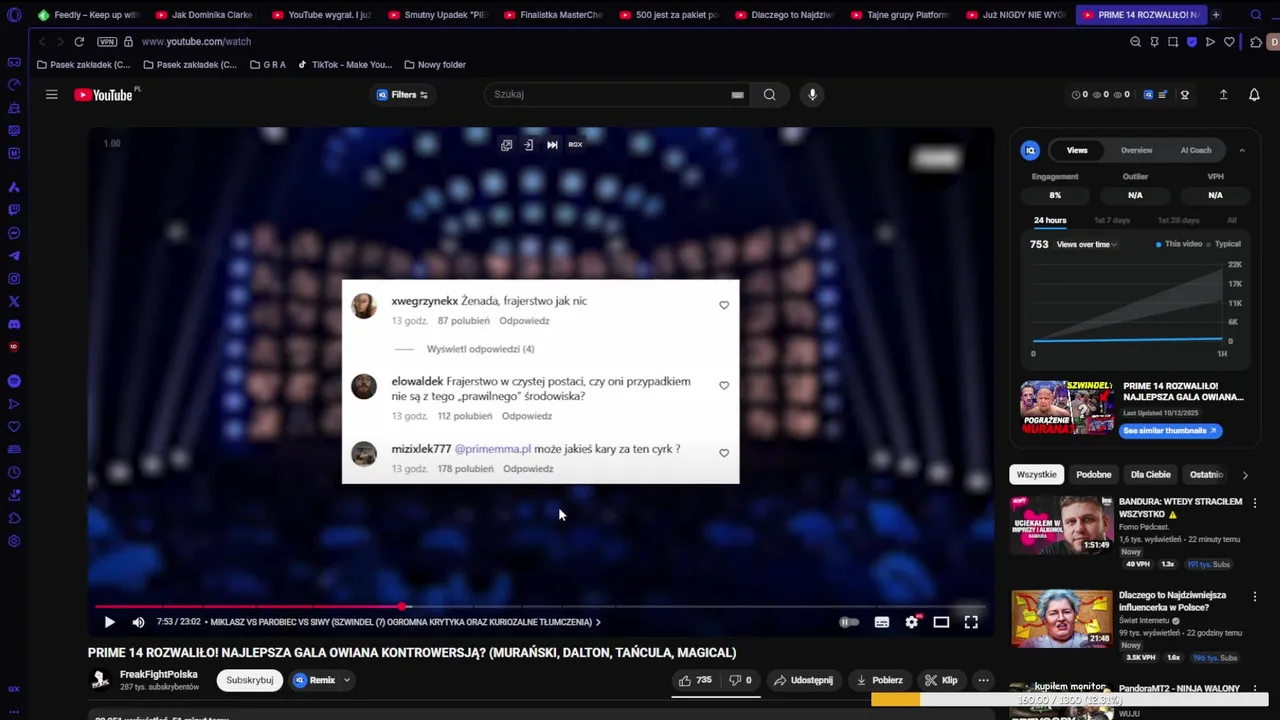Open the BANDURA video thumbnail
Image resolution: width=1280 pixels, height=720 pixels.
pos(1061,525)
